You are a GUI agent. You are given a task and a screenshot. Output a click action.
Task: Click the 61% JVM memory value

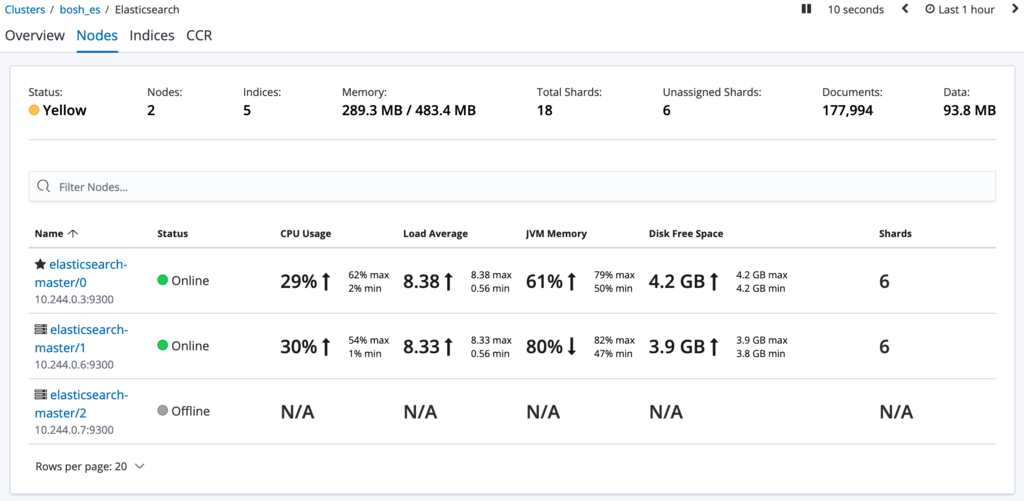pyautogui.click(x=544, y=282)
